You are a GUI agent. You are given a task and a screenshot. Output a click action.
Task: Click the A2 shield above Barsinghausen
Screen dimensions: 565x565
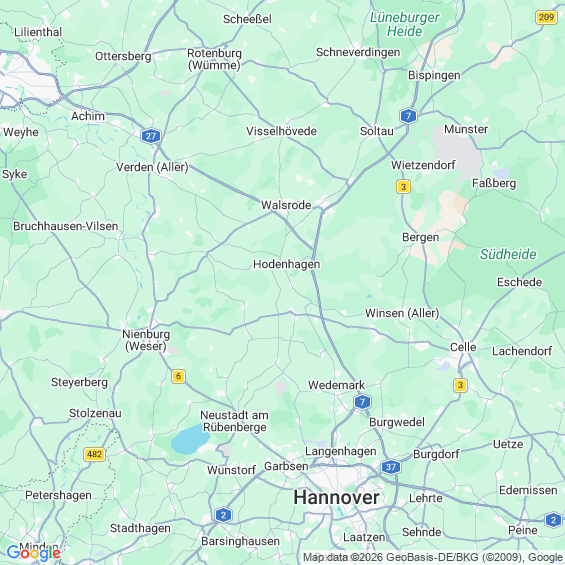click(x=223, y=515)
